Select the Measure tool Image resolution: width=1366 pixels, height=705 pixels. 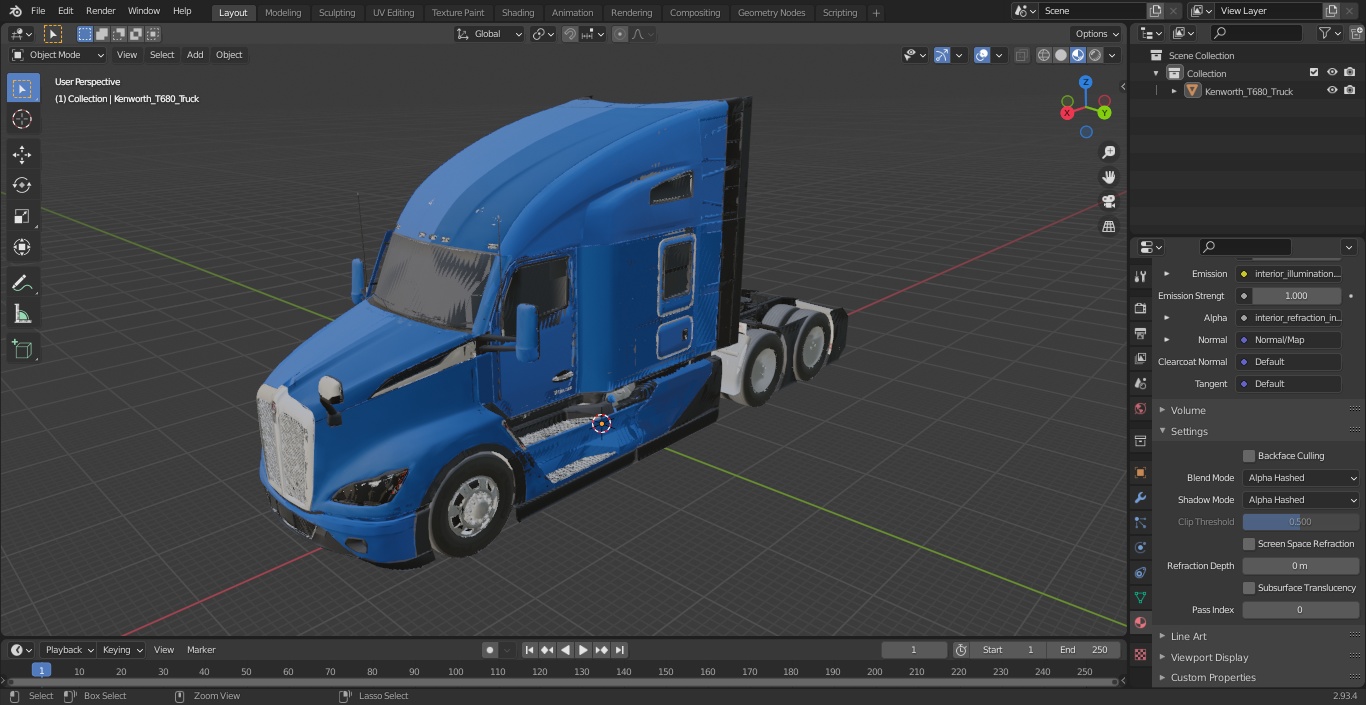22,315
